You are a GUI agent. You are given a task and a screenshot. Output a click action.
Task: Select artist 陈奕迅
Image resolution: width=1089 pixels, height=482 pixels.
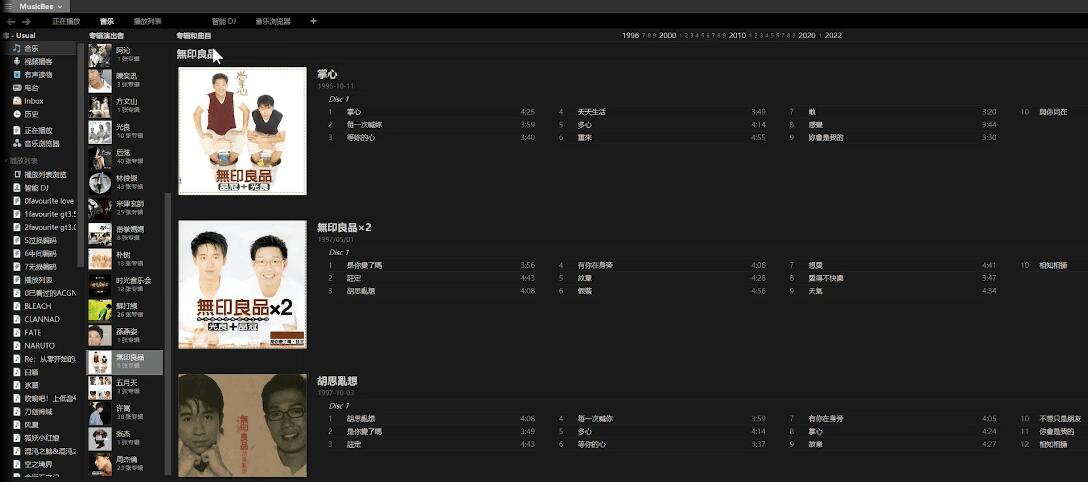pos(124,80)
